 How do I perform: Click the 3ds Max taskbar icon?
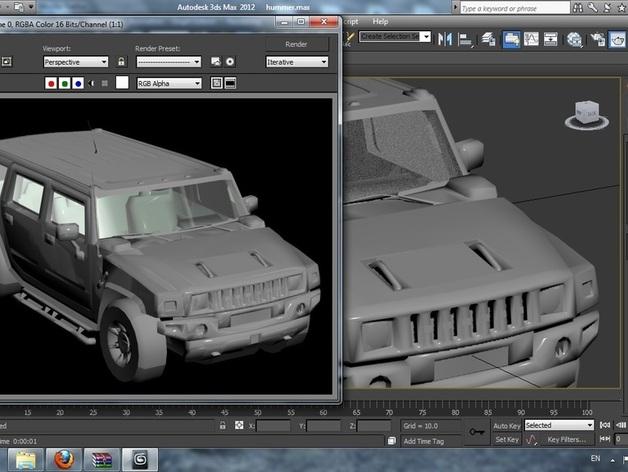click(139, 460)
